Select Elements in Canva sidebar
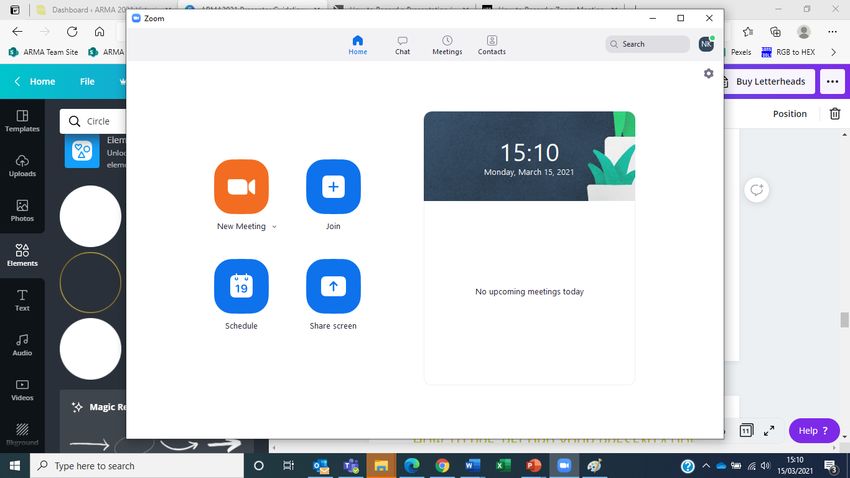850x478 pixels. coord(22,255)
